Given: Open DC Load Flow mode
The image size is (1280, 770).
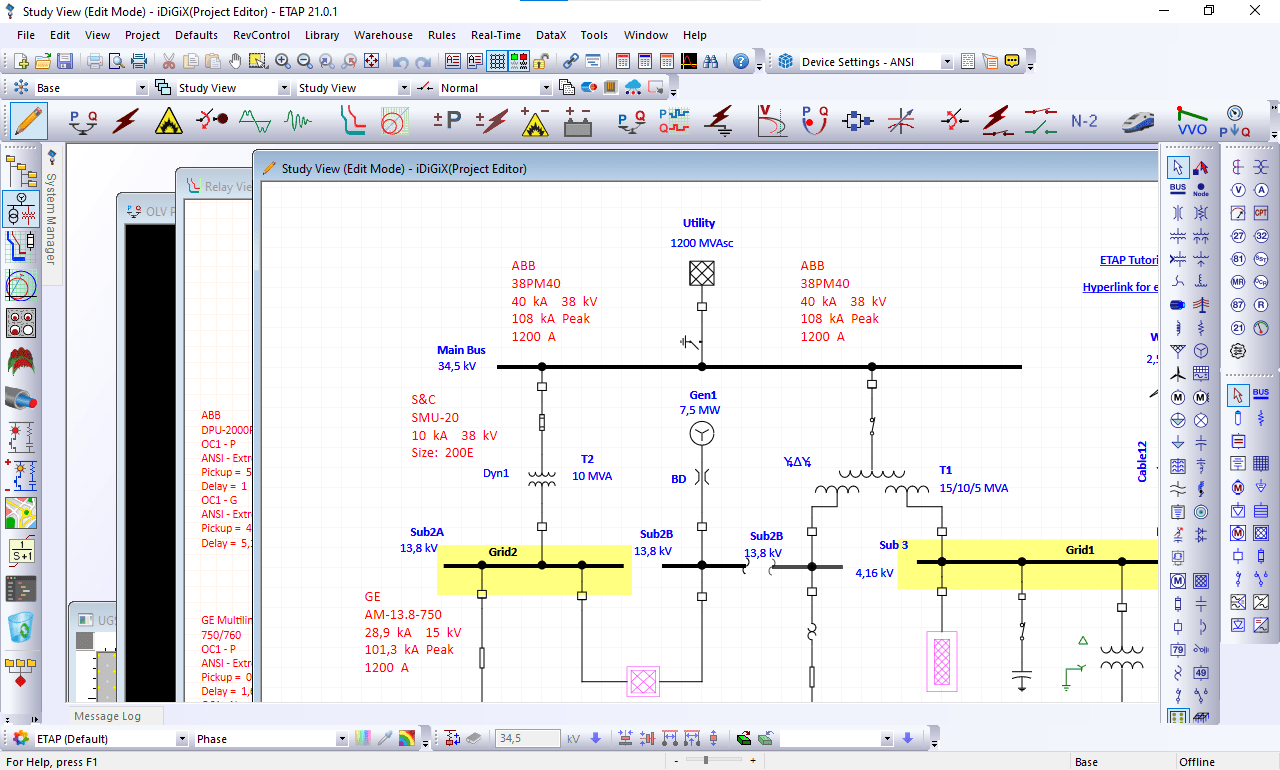Looking at the screenshot, I should point(447,121).
